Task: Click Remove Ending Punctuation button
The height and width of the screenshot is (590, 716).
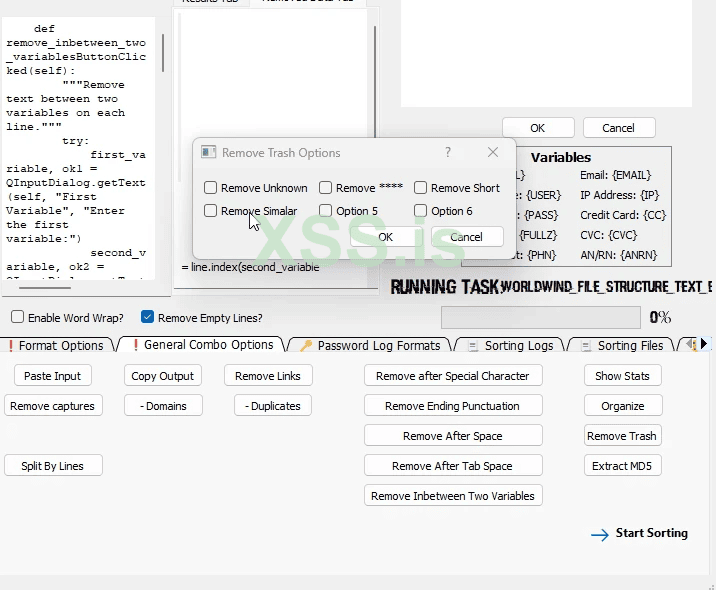Action: tap(453, 406)
